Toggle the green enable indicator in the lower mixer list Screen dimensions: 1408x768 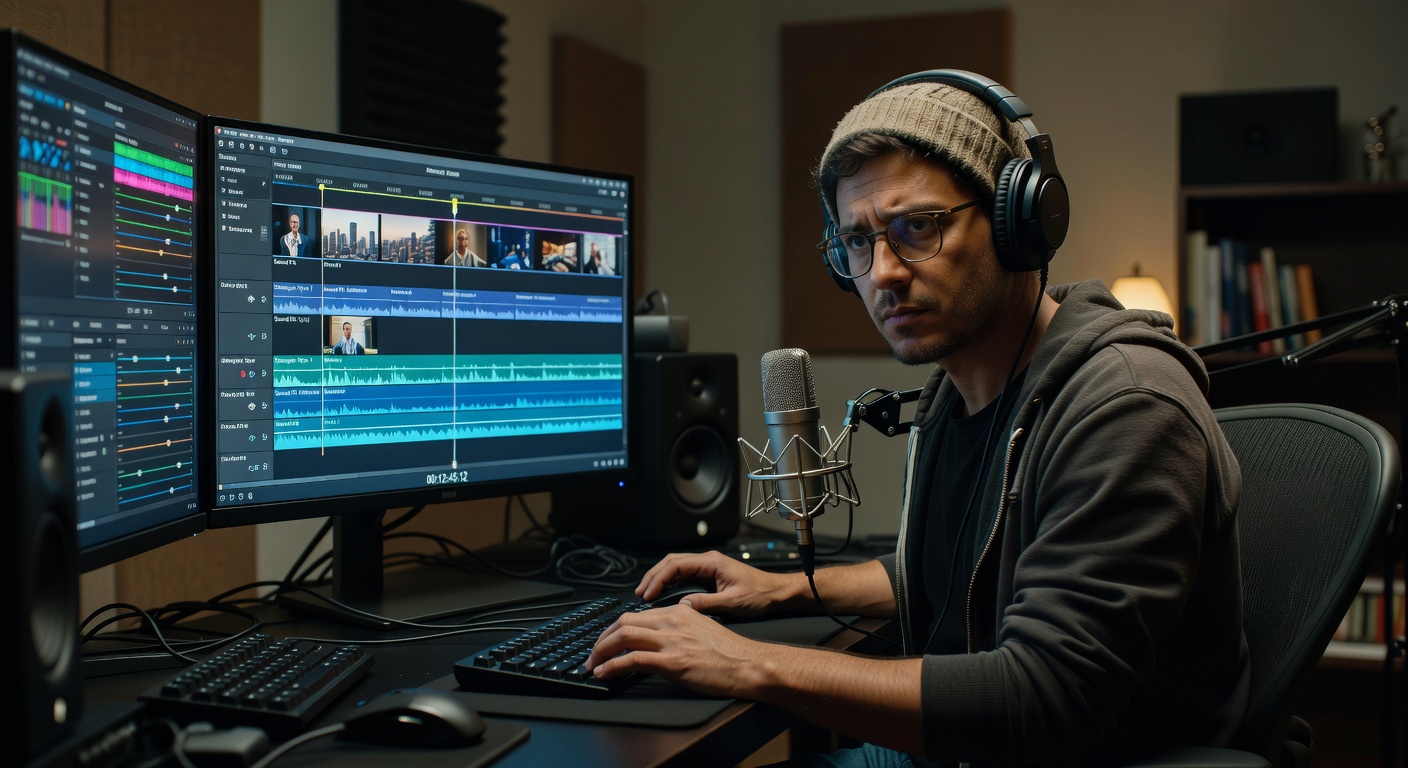click(102, 451)
